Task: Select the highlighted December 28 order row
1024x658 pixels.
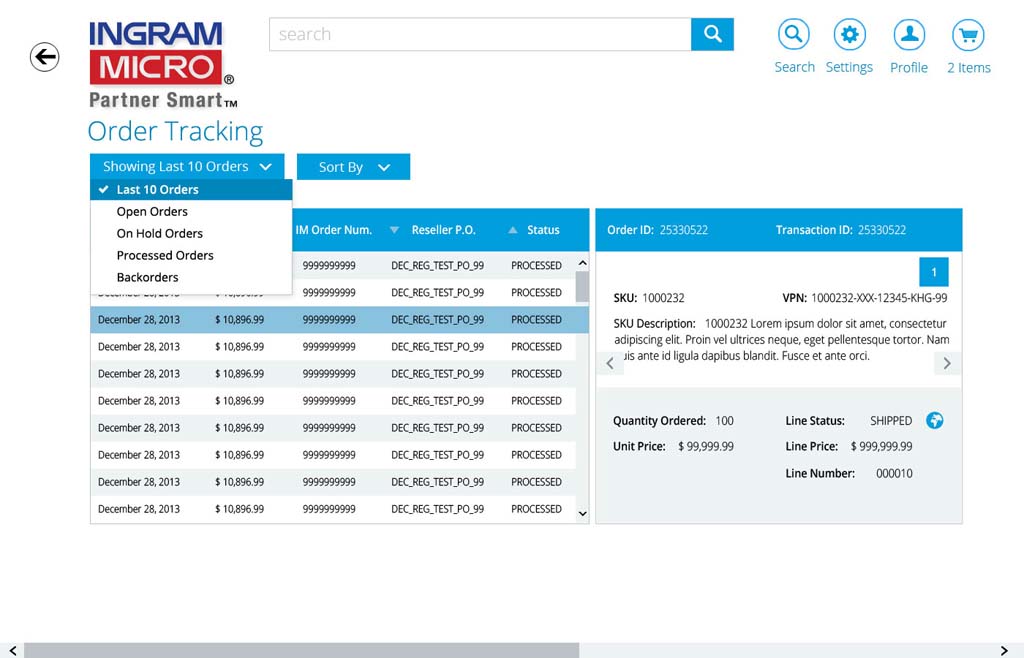Action: point(333,320)
